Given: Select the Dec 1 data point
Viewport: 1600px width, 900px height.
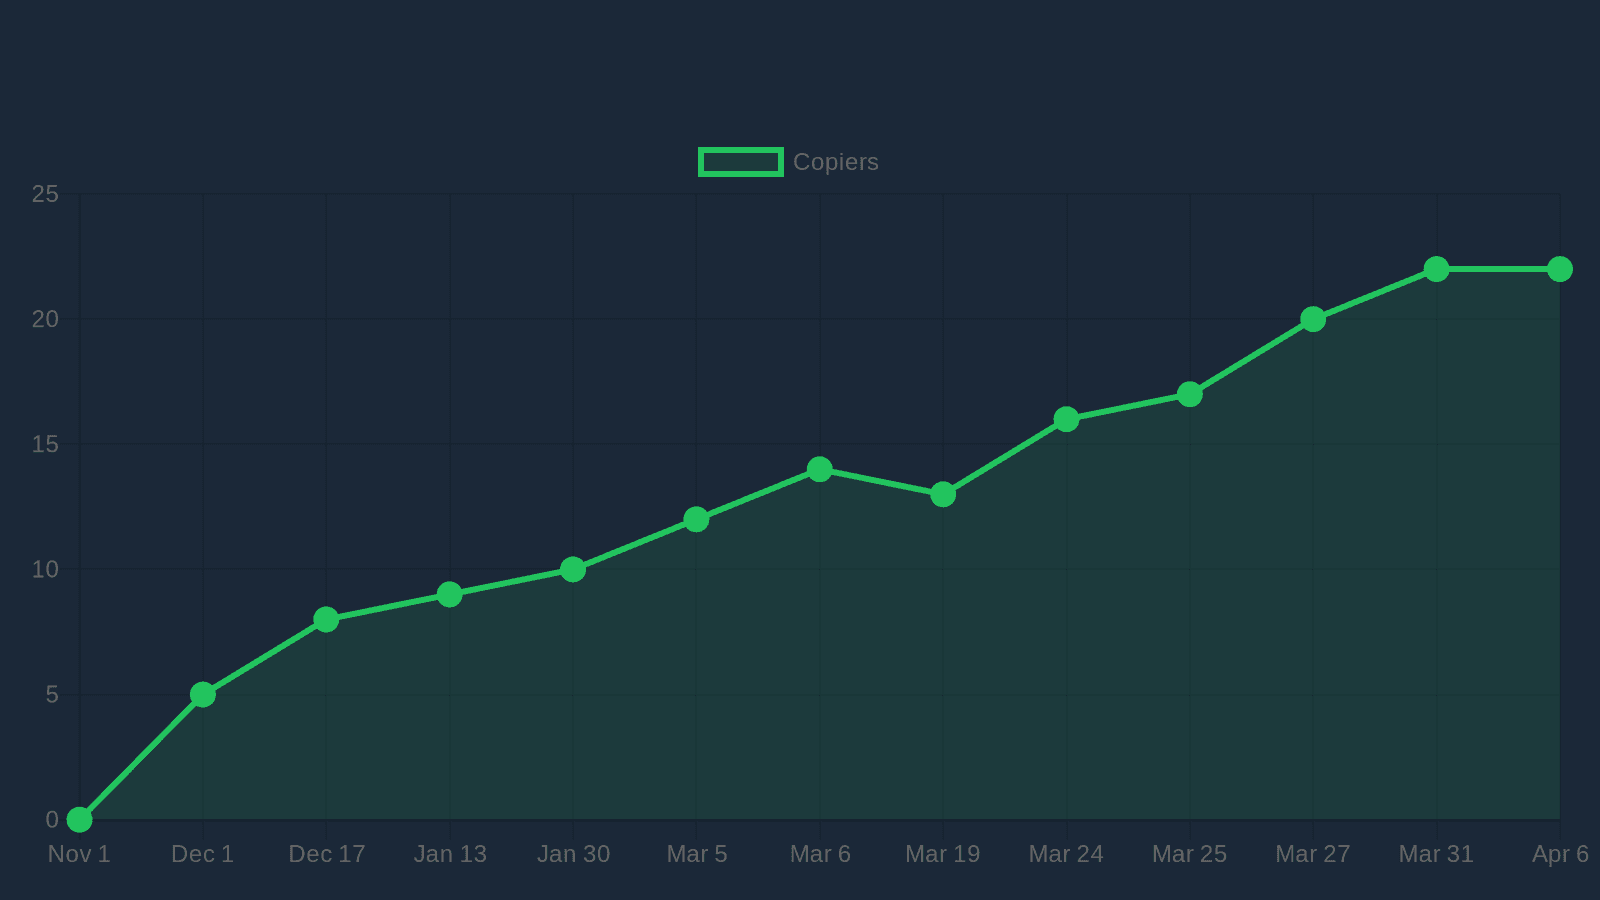Looking at the screenshot, I should pyautogui.click(x=203, y=695).
